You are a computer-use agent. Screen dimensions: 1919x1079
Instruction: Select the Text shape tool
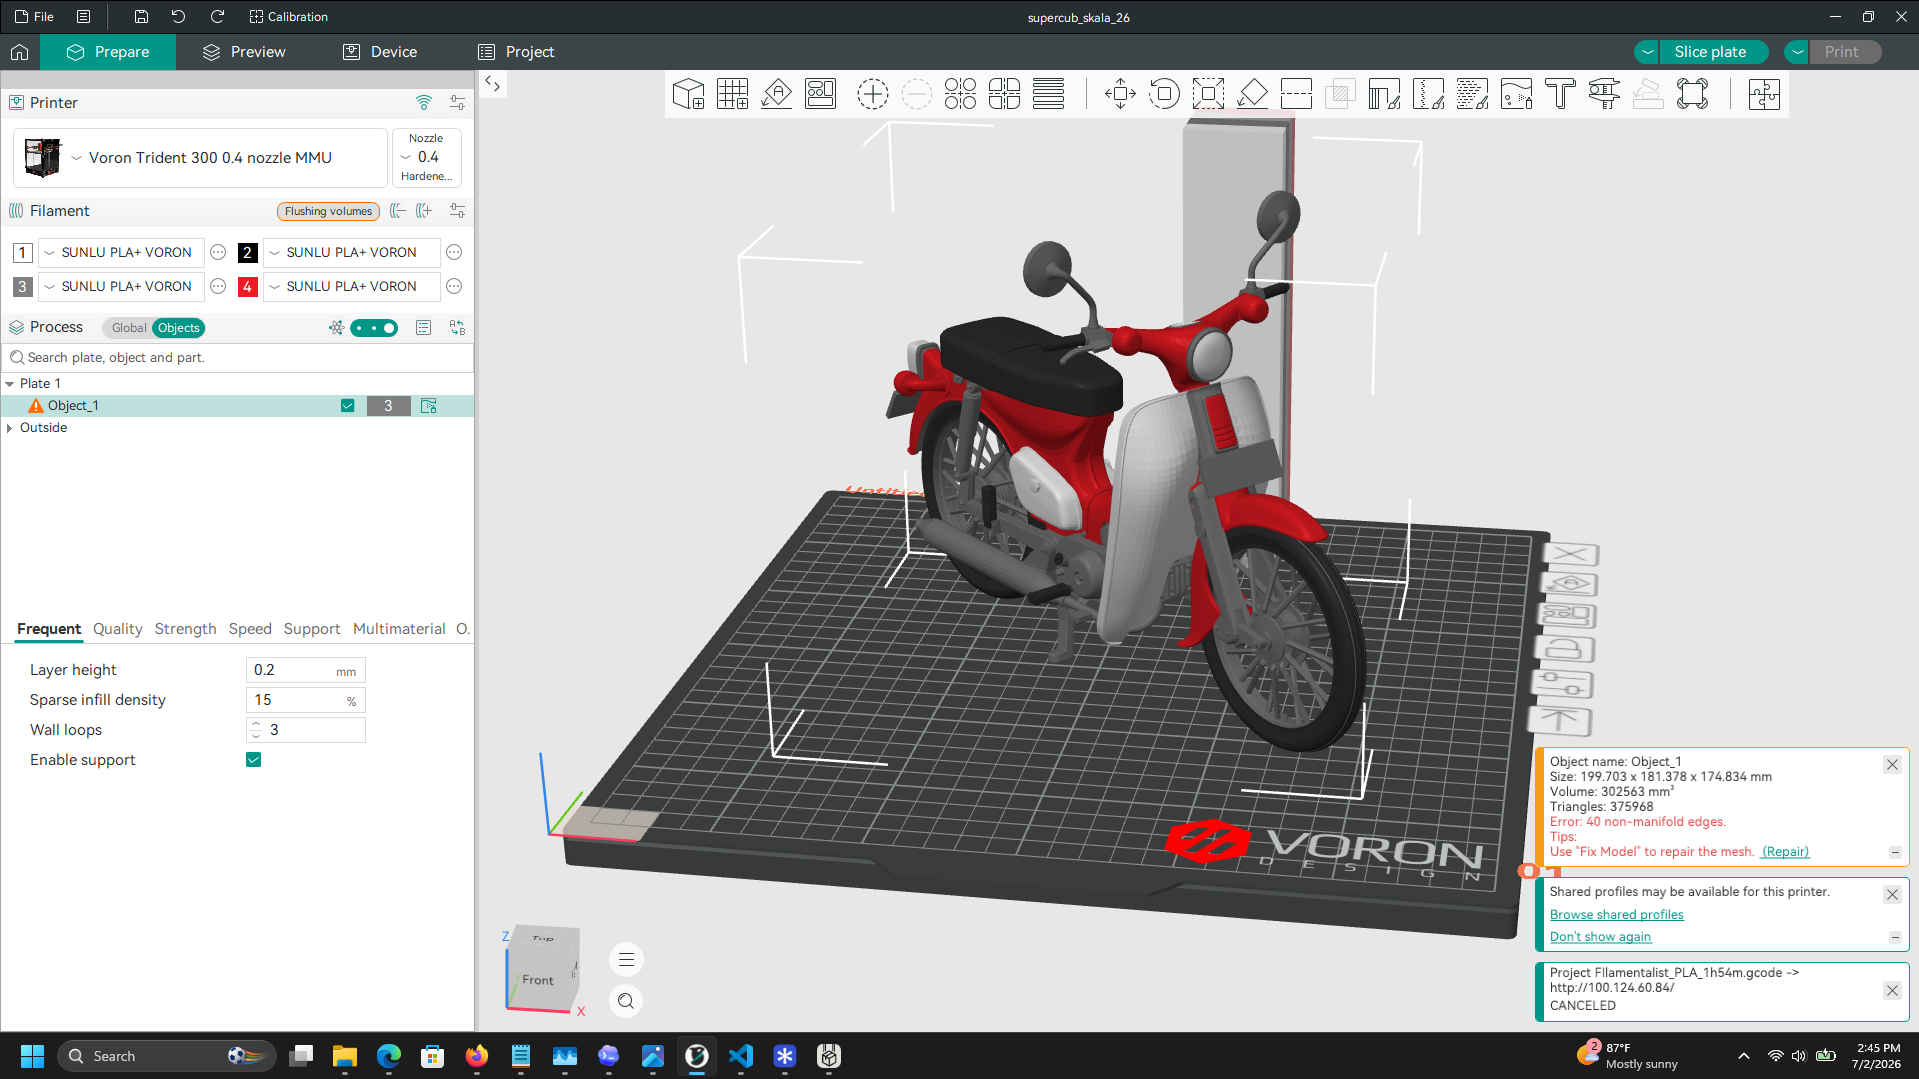[1560, 94]
